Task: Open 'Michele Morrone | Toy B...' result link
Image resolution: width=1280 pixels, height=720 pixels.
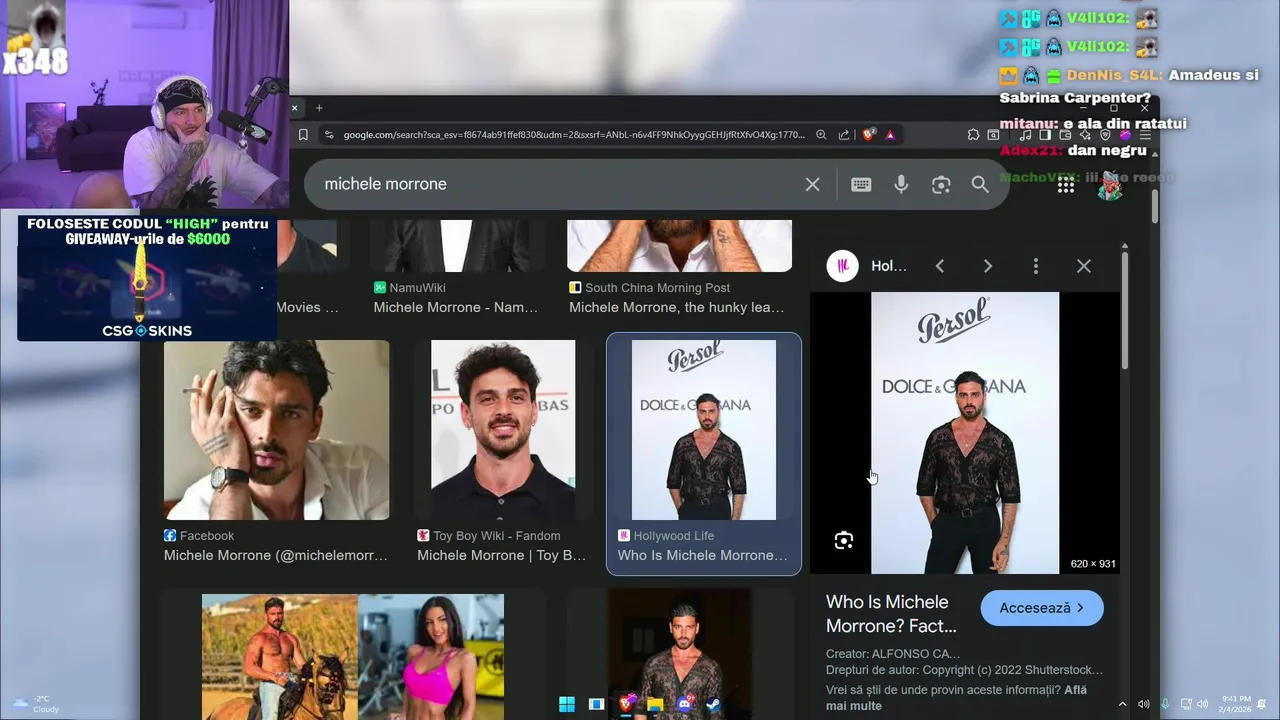Action: point(501,555)
